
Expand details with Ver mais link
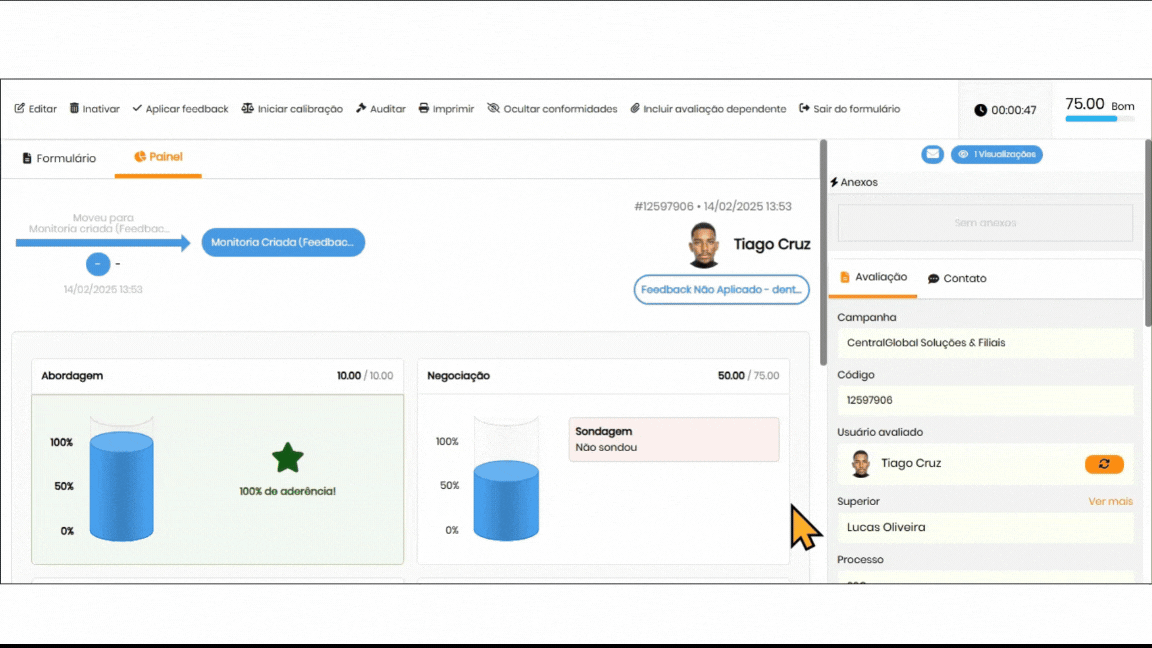(x=1110, y=501)
